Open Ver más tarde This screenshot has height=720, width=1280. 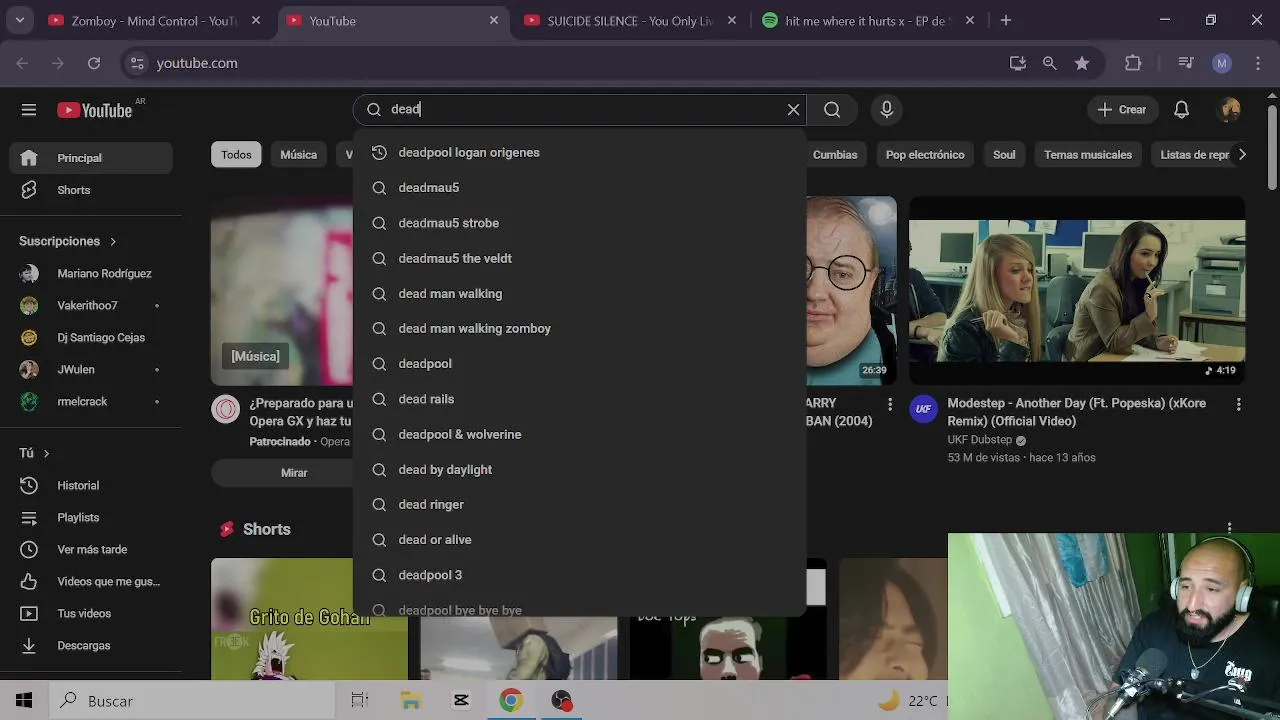(91, 549)
